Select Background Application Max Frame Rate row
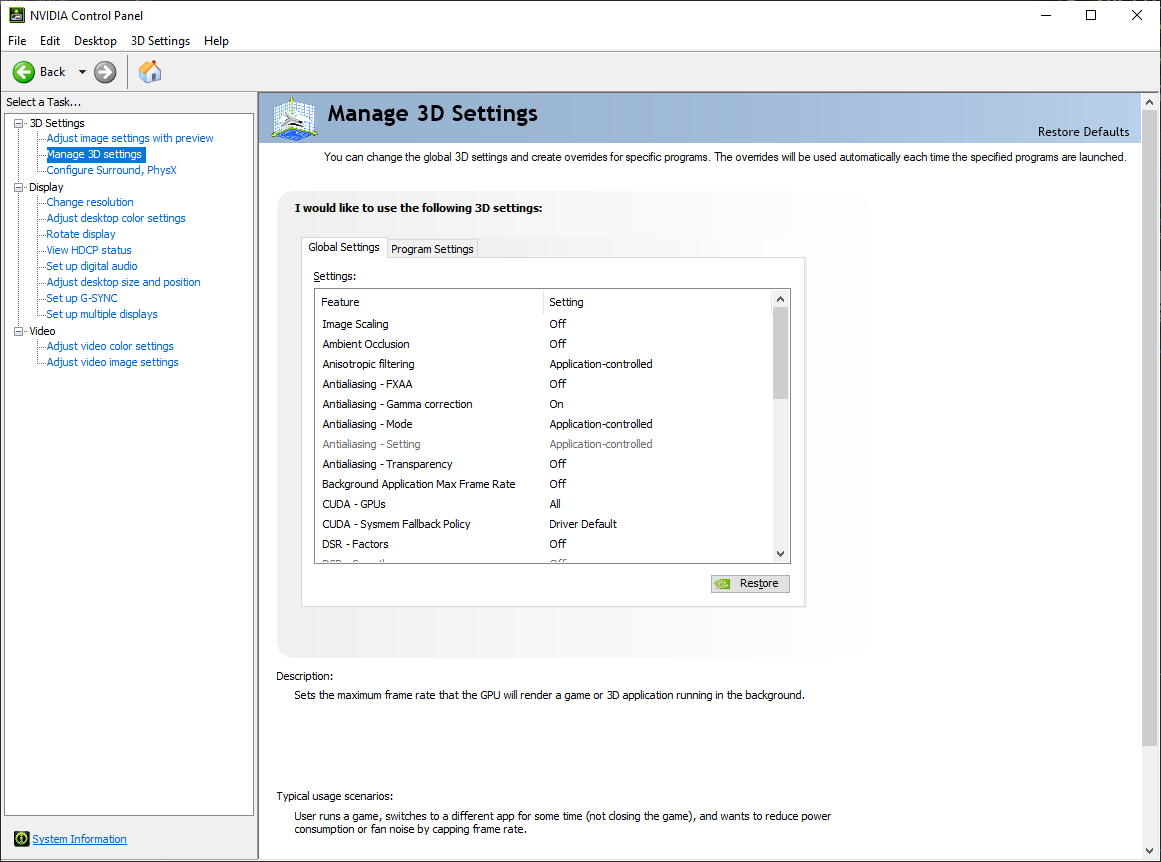The height and width of the screenshot is (862, 1161). 543,484
